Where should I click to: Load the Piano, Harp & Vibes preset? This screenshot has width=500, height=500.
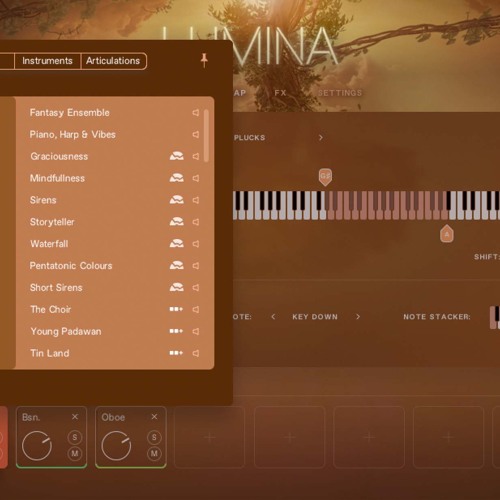(x=72, y=134)
